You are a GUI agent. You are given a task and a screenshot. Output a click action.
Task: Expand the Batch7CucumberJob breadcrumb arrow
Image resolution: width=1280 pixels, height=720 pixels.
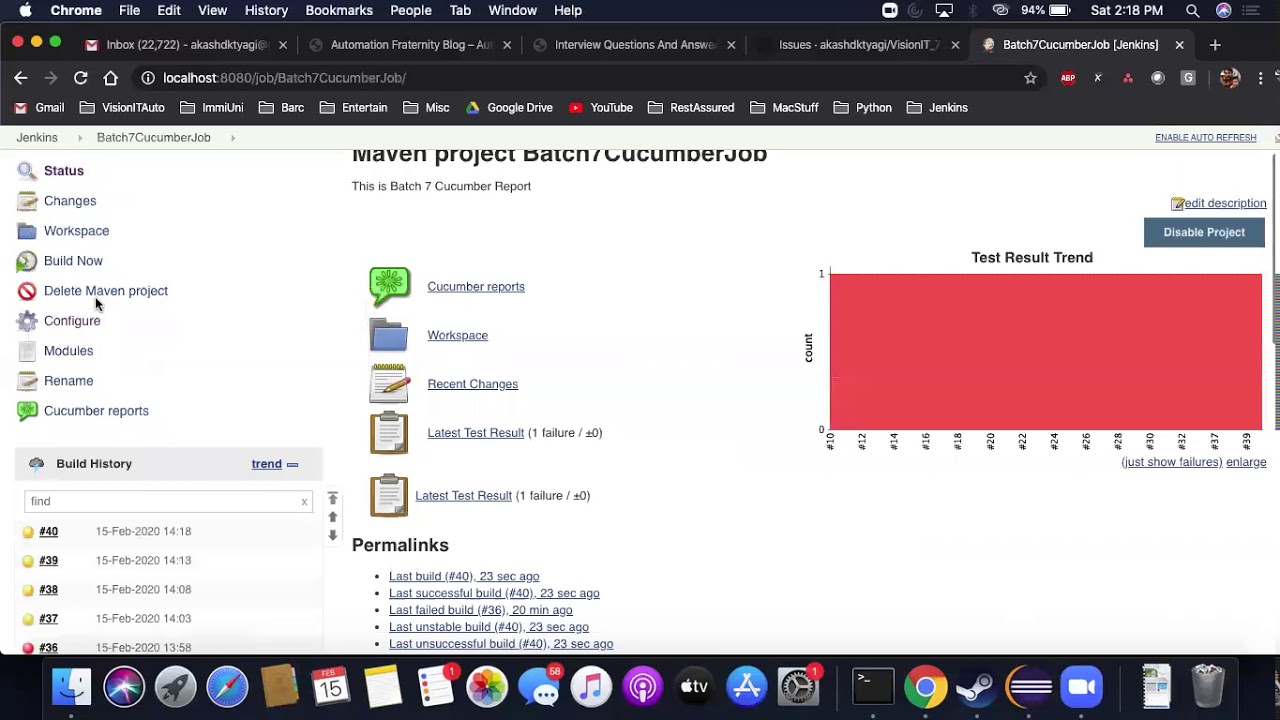point(233,138)
